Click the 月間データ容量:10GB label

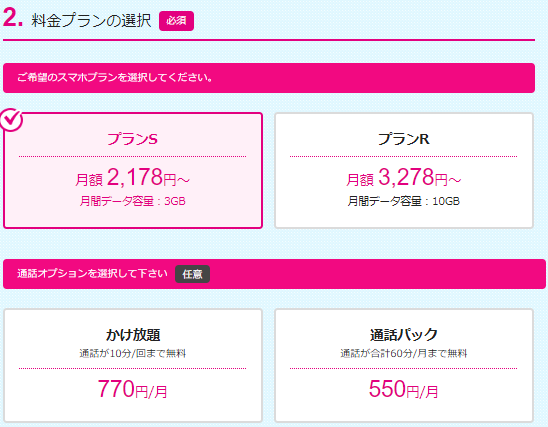pyautogui.click(x=404, y=201)
